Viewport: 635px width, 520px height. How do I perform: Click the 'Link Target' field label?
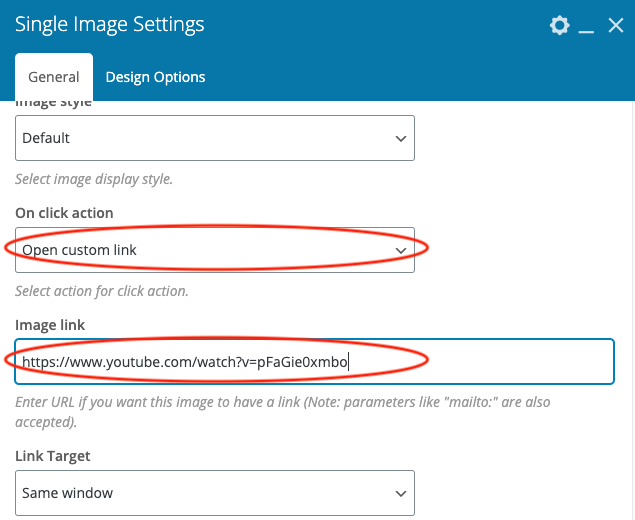53,455
